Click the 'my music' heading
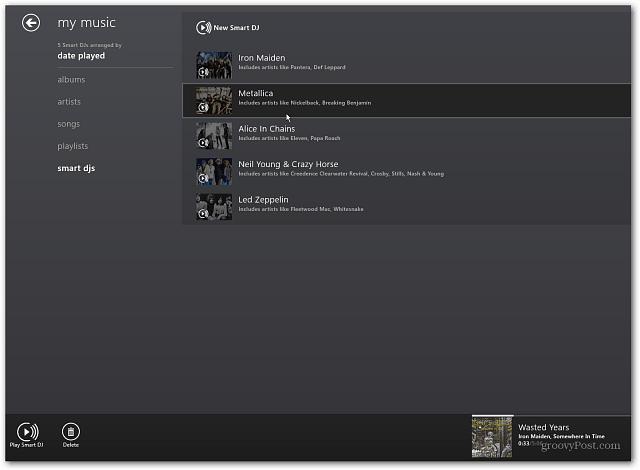640x470 pixels. (87, 23)
